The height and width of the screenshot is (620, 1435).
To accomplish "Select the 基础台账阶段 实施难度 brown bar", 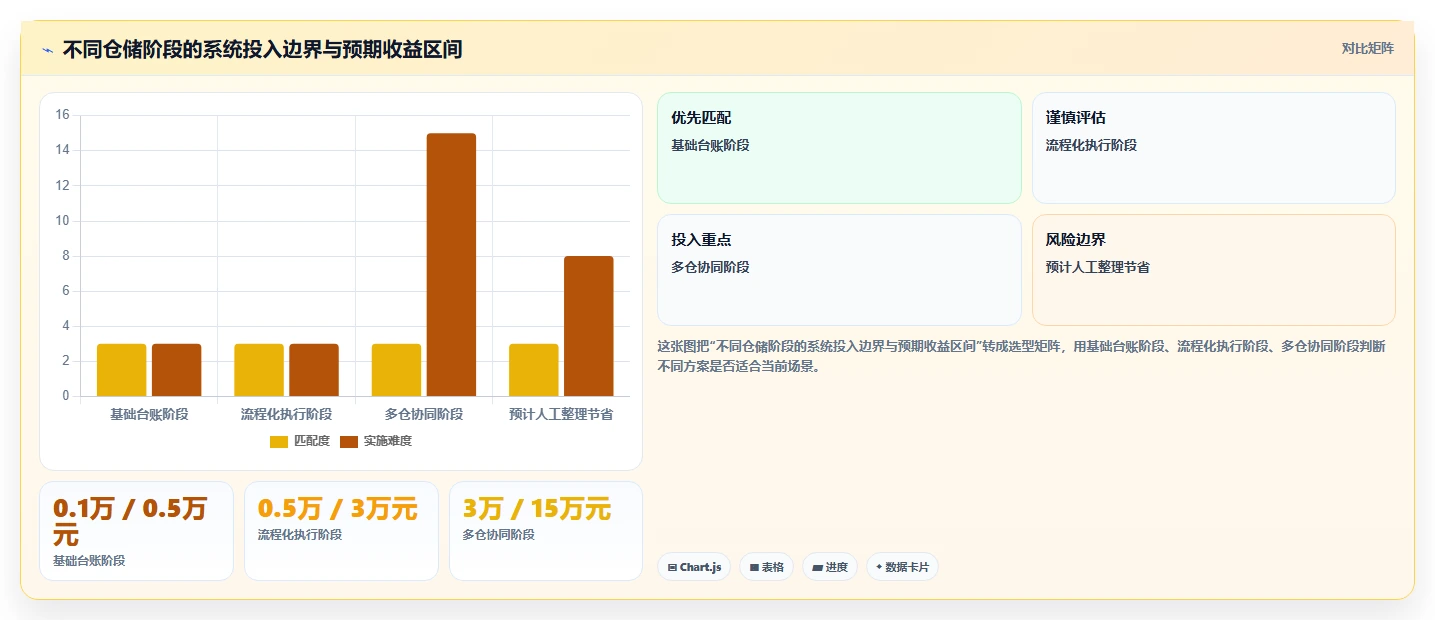I will click(177, 370).
